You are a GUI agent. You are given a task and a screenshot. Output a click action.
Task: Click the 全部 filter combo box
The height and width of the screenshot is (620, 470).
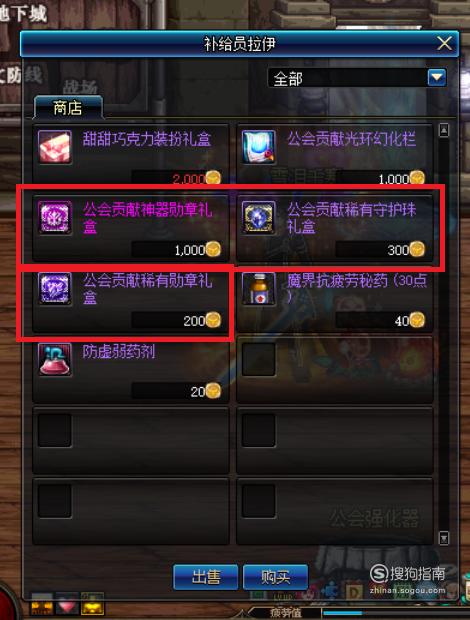coord(357,78)
